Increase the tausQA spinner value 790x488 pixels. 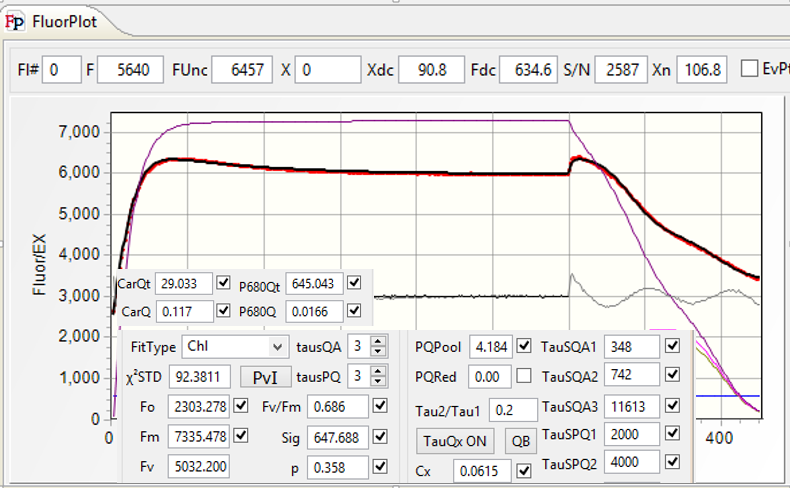tap(377, 342)
